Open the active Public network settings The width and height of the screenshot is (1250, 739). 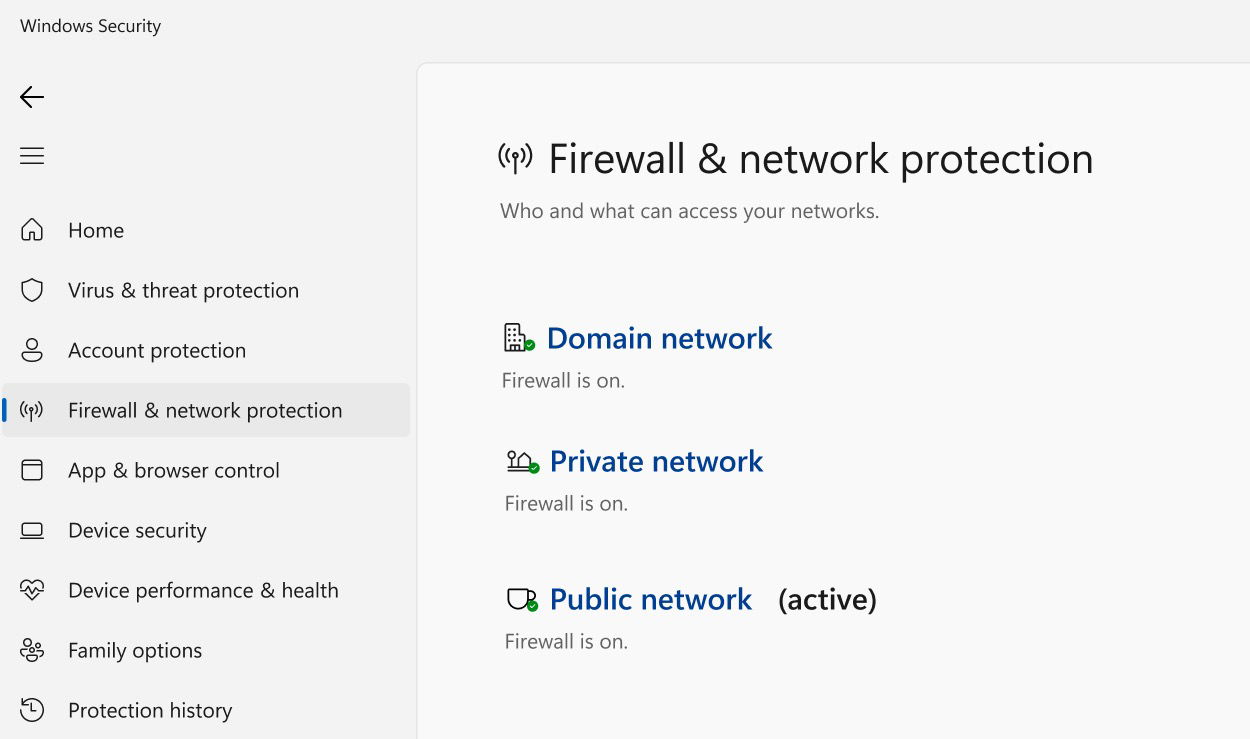[651, 598]
